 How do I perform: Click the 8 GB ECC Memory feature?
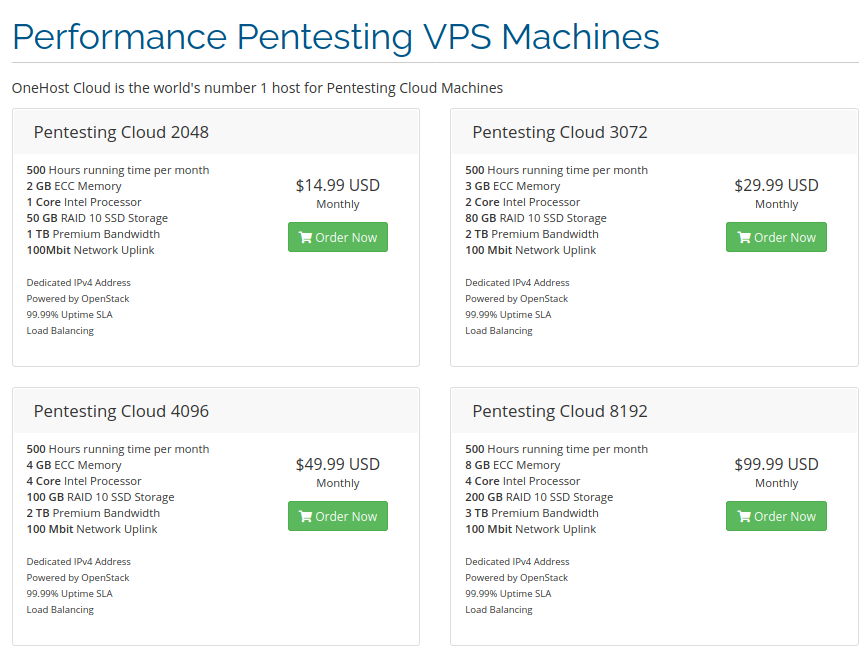512,465
